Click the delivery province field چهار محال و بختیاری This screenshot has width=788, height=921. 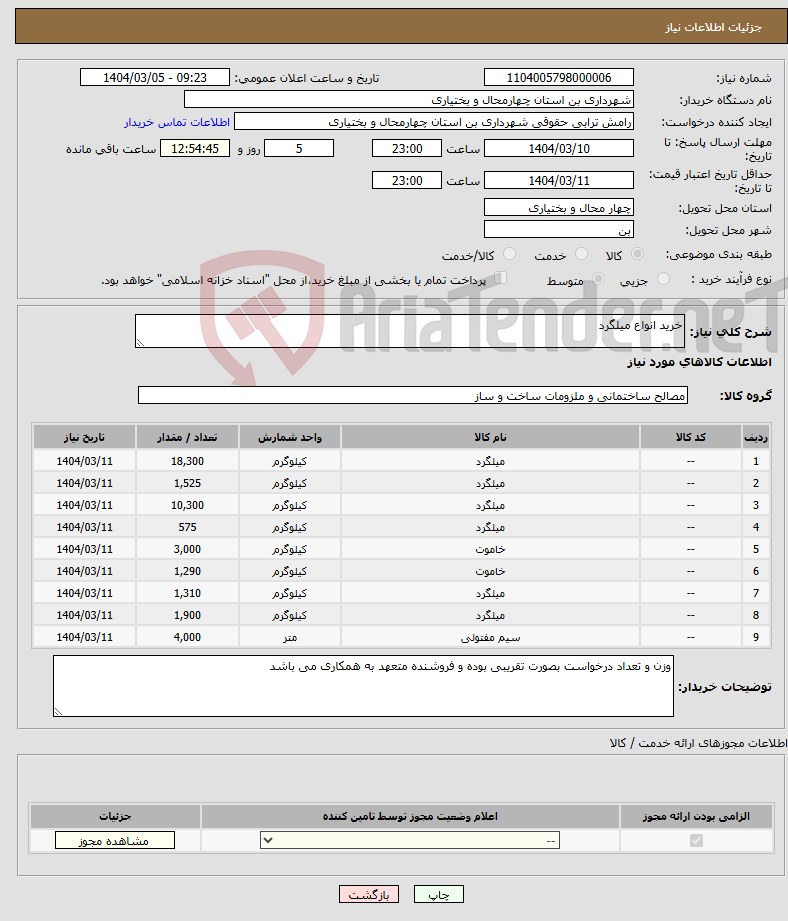coord(558,207)
